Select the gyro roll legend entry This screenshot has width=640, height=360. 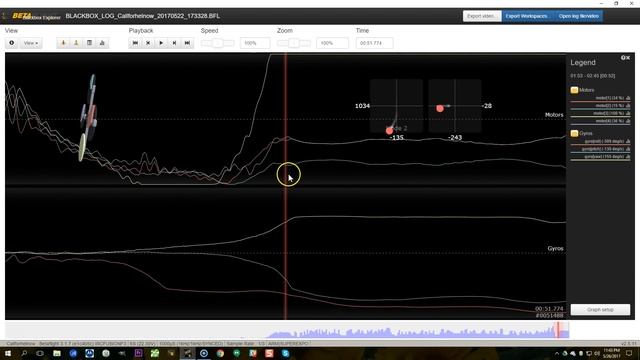(600, 142)
